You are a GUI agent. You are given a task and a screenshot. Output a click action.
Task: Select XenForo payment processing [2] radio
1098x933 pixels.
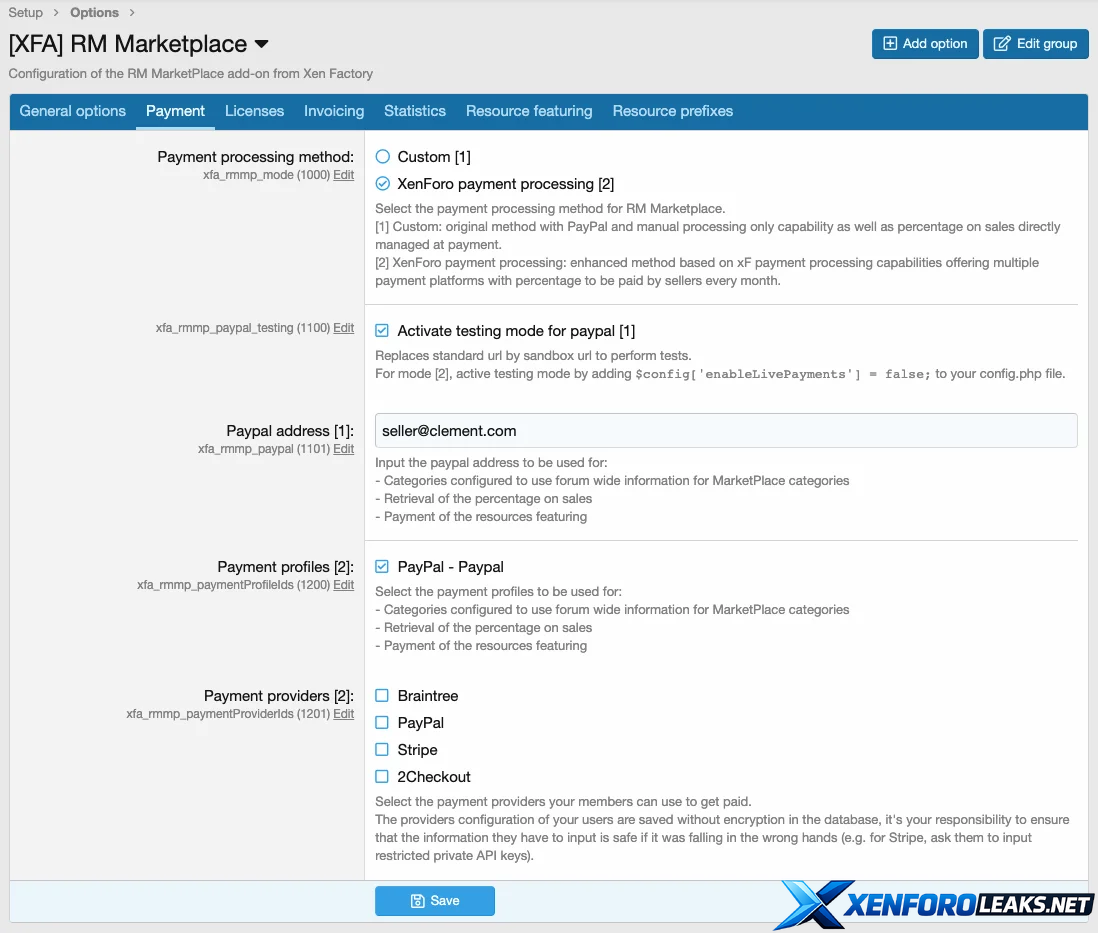[383, 184]
